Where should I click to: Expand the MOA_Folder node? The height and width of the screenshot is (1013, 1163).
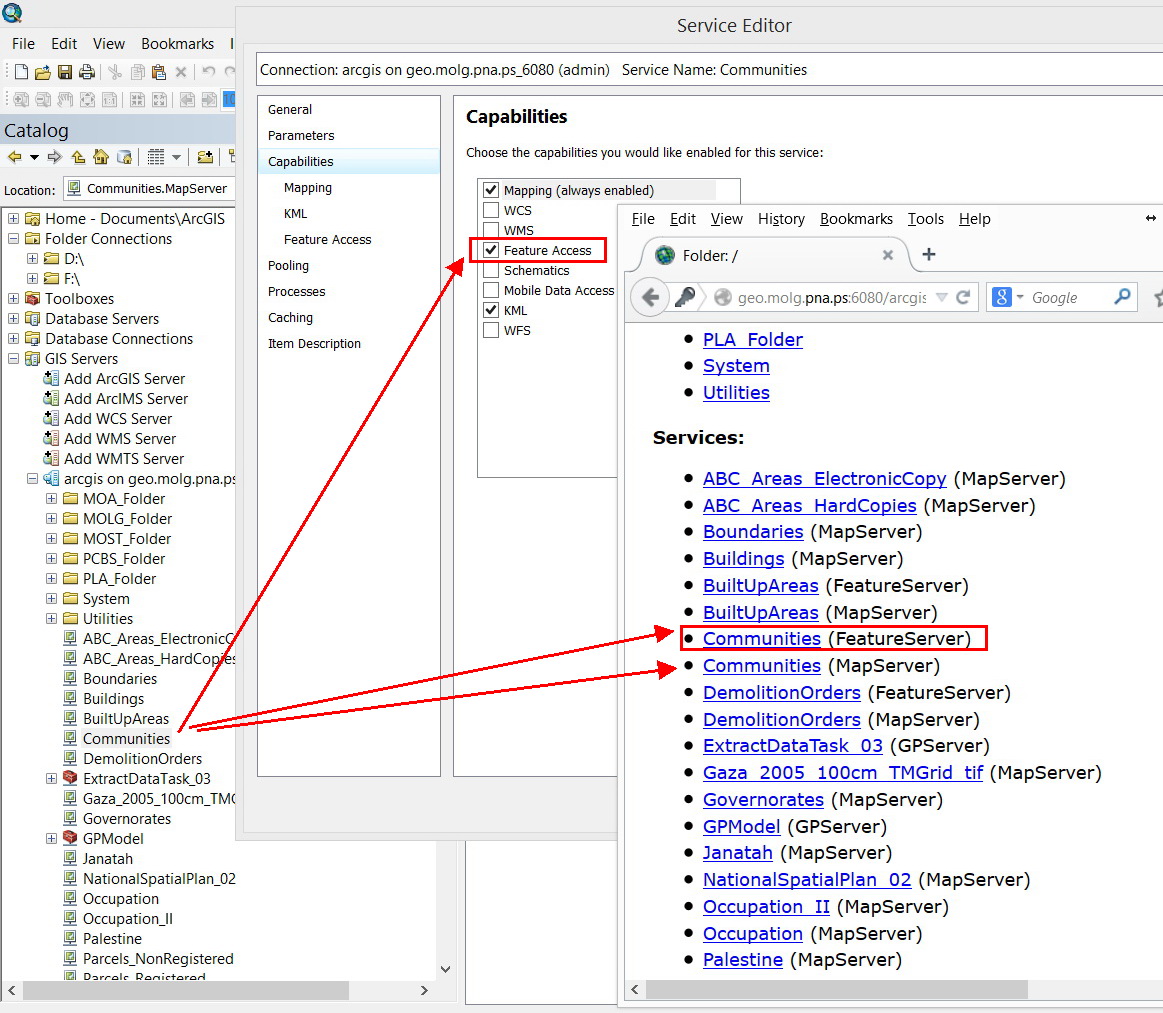tap(51, 498)
